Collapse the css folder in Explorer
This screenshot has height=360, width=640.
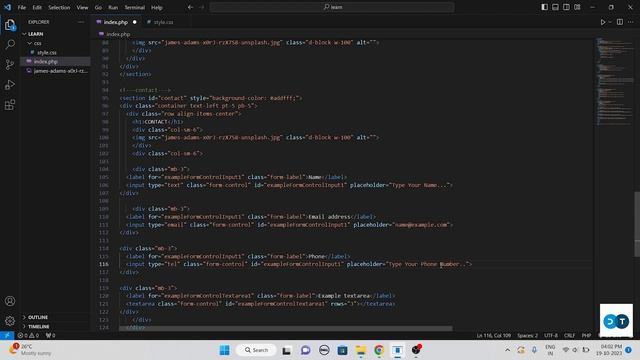[55, 43]
